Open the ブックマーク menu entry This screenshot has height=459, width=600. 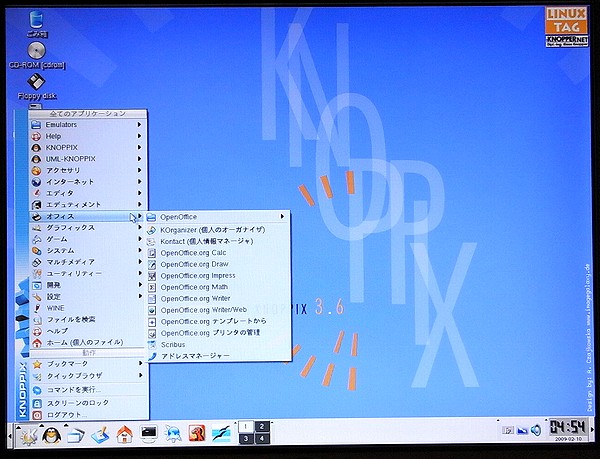tap(88, 364)
